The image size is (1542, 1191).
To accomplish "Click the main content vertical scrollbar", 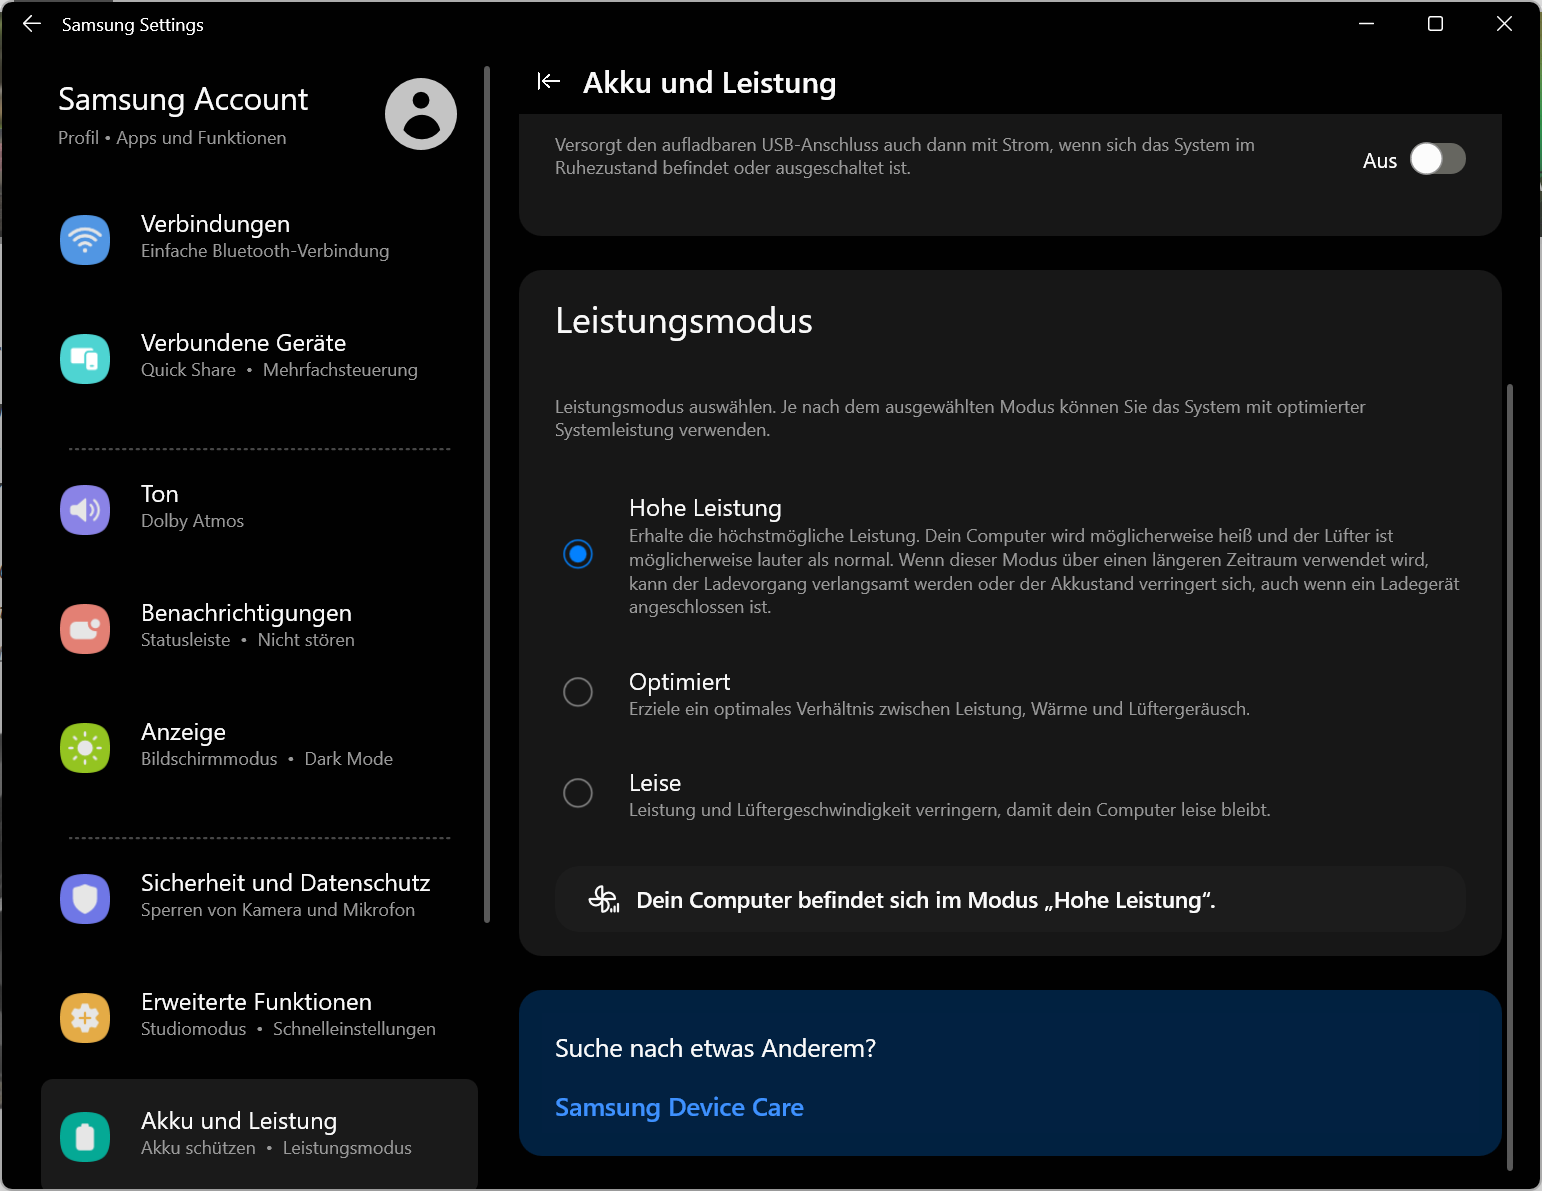I will tap(1510, 776).
